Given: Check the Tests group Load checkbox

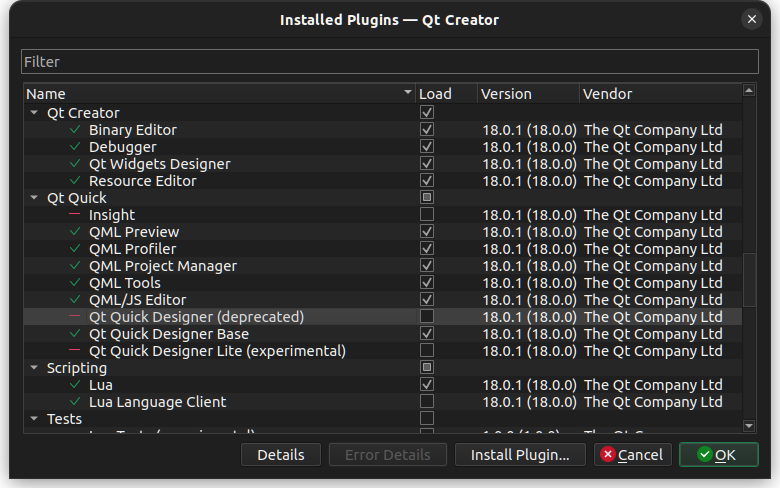Looking at the screenshot, I should [x=427, y=418].
